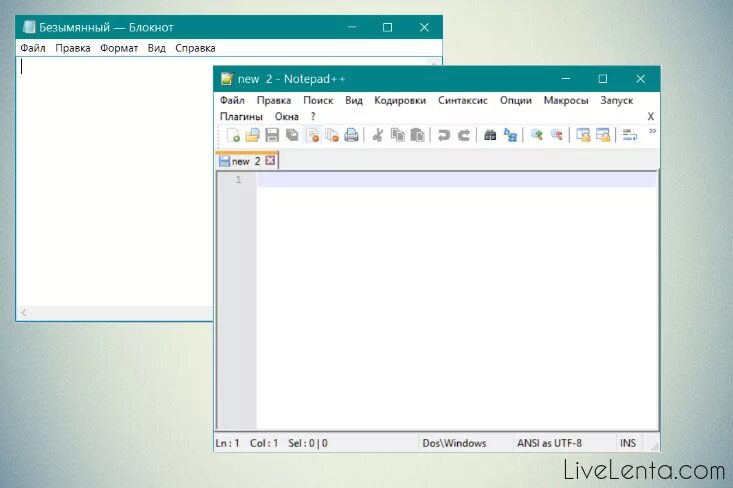
Task: Expand hidden toolbar icons with double chevron
Action: 653,131
